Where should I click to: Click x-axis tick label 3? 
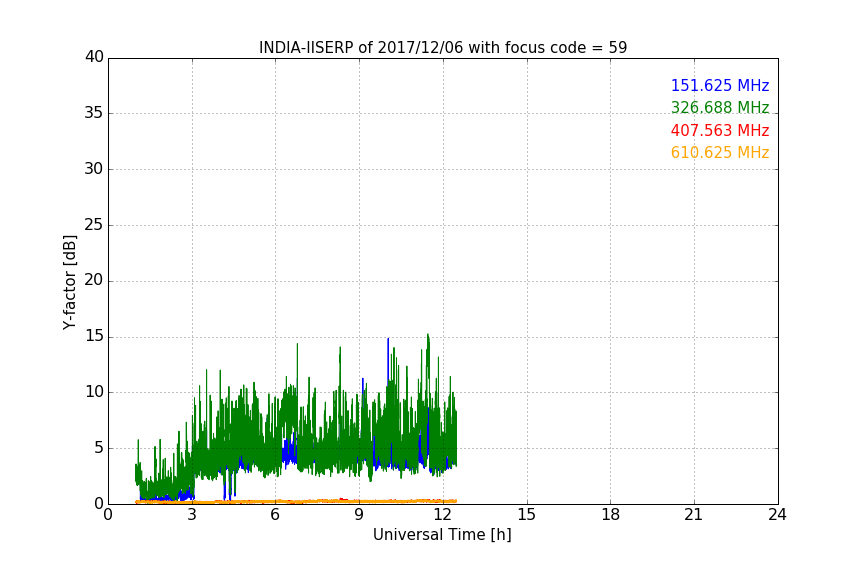click(192, 515)
